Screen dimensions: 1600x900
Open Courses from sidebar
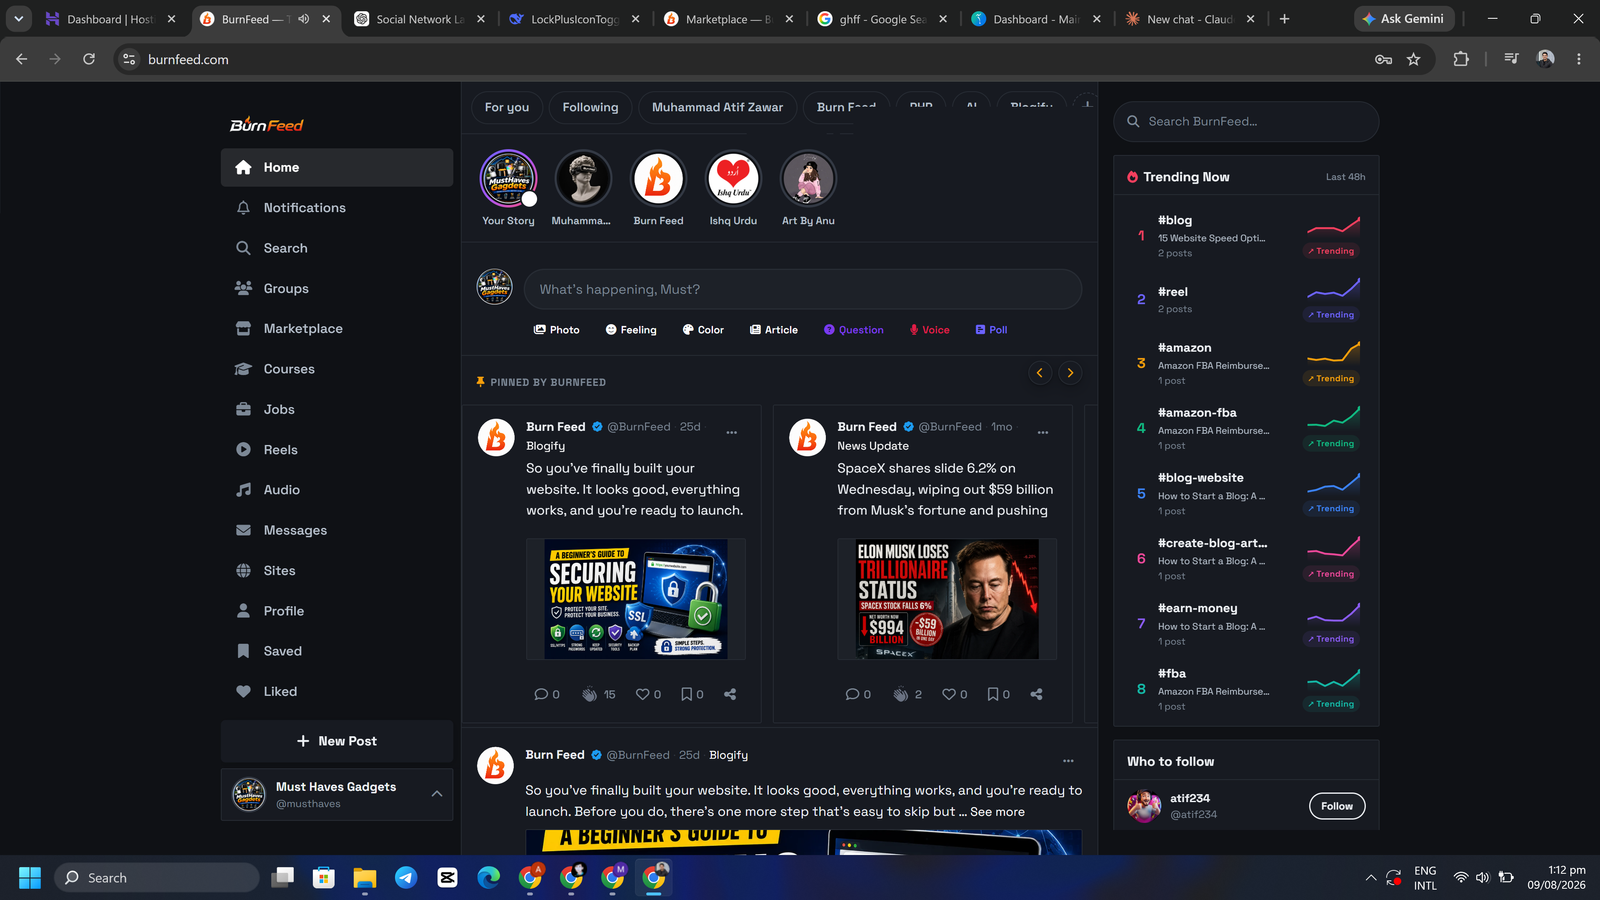pos(336,369)
